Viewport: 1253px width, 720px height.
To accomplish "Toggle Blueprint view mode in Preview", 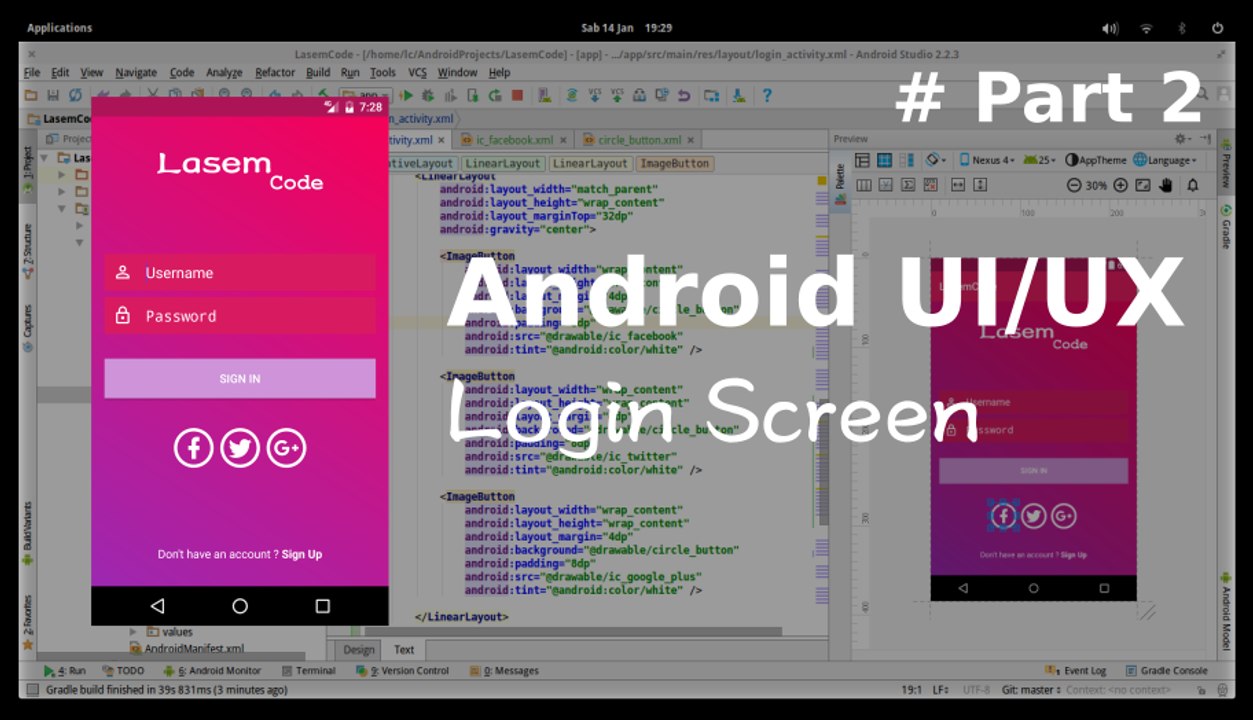I will point(885,160).
